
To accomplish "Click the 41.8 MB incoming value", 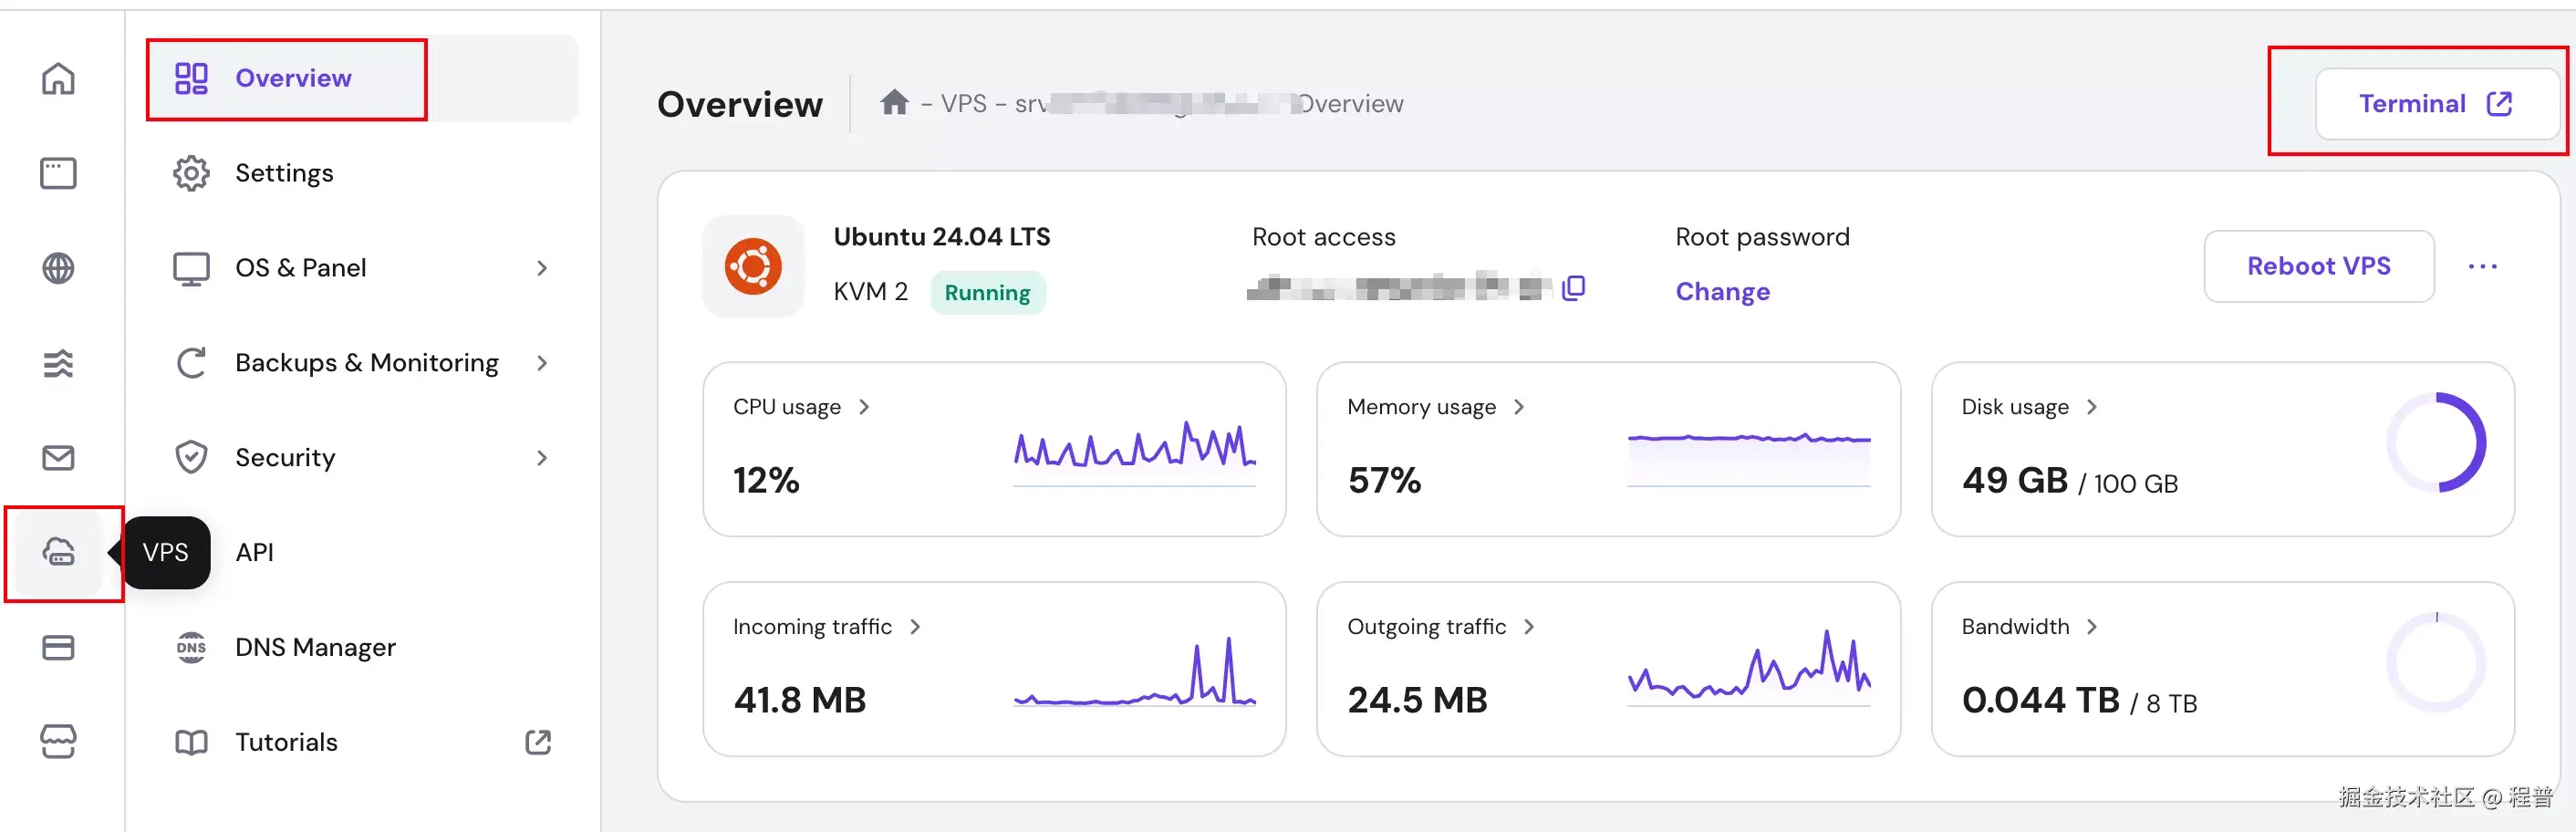I will (x=800, y=700).
